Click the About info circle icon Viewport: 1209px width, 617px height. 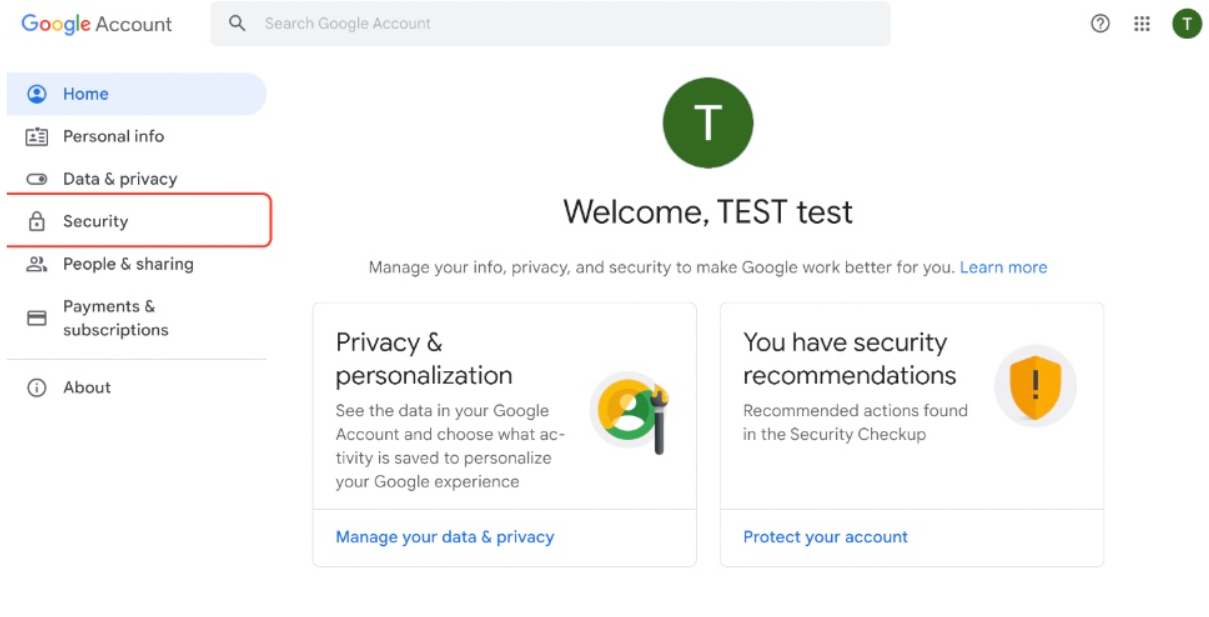[x=37, y=388]
